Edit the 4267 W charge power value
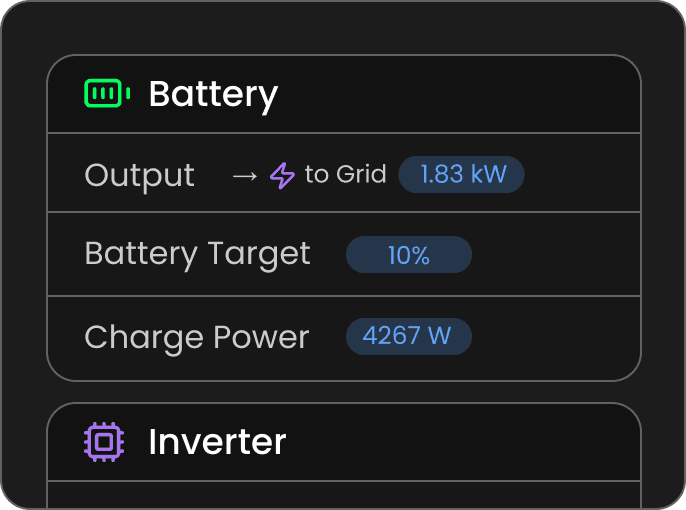Viewport: 686px width, 510px height. 408,336
